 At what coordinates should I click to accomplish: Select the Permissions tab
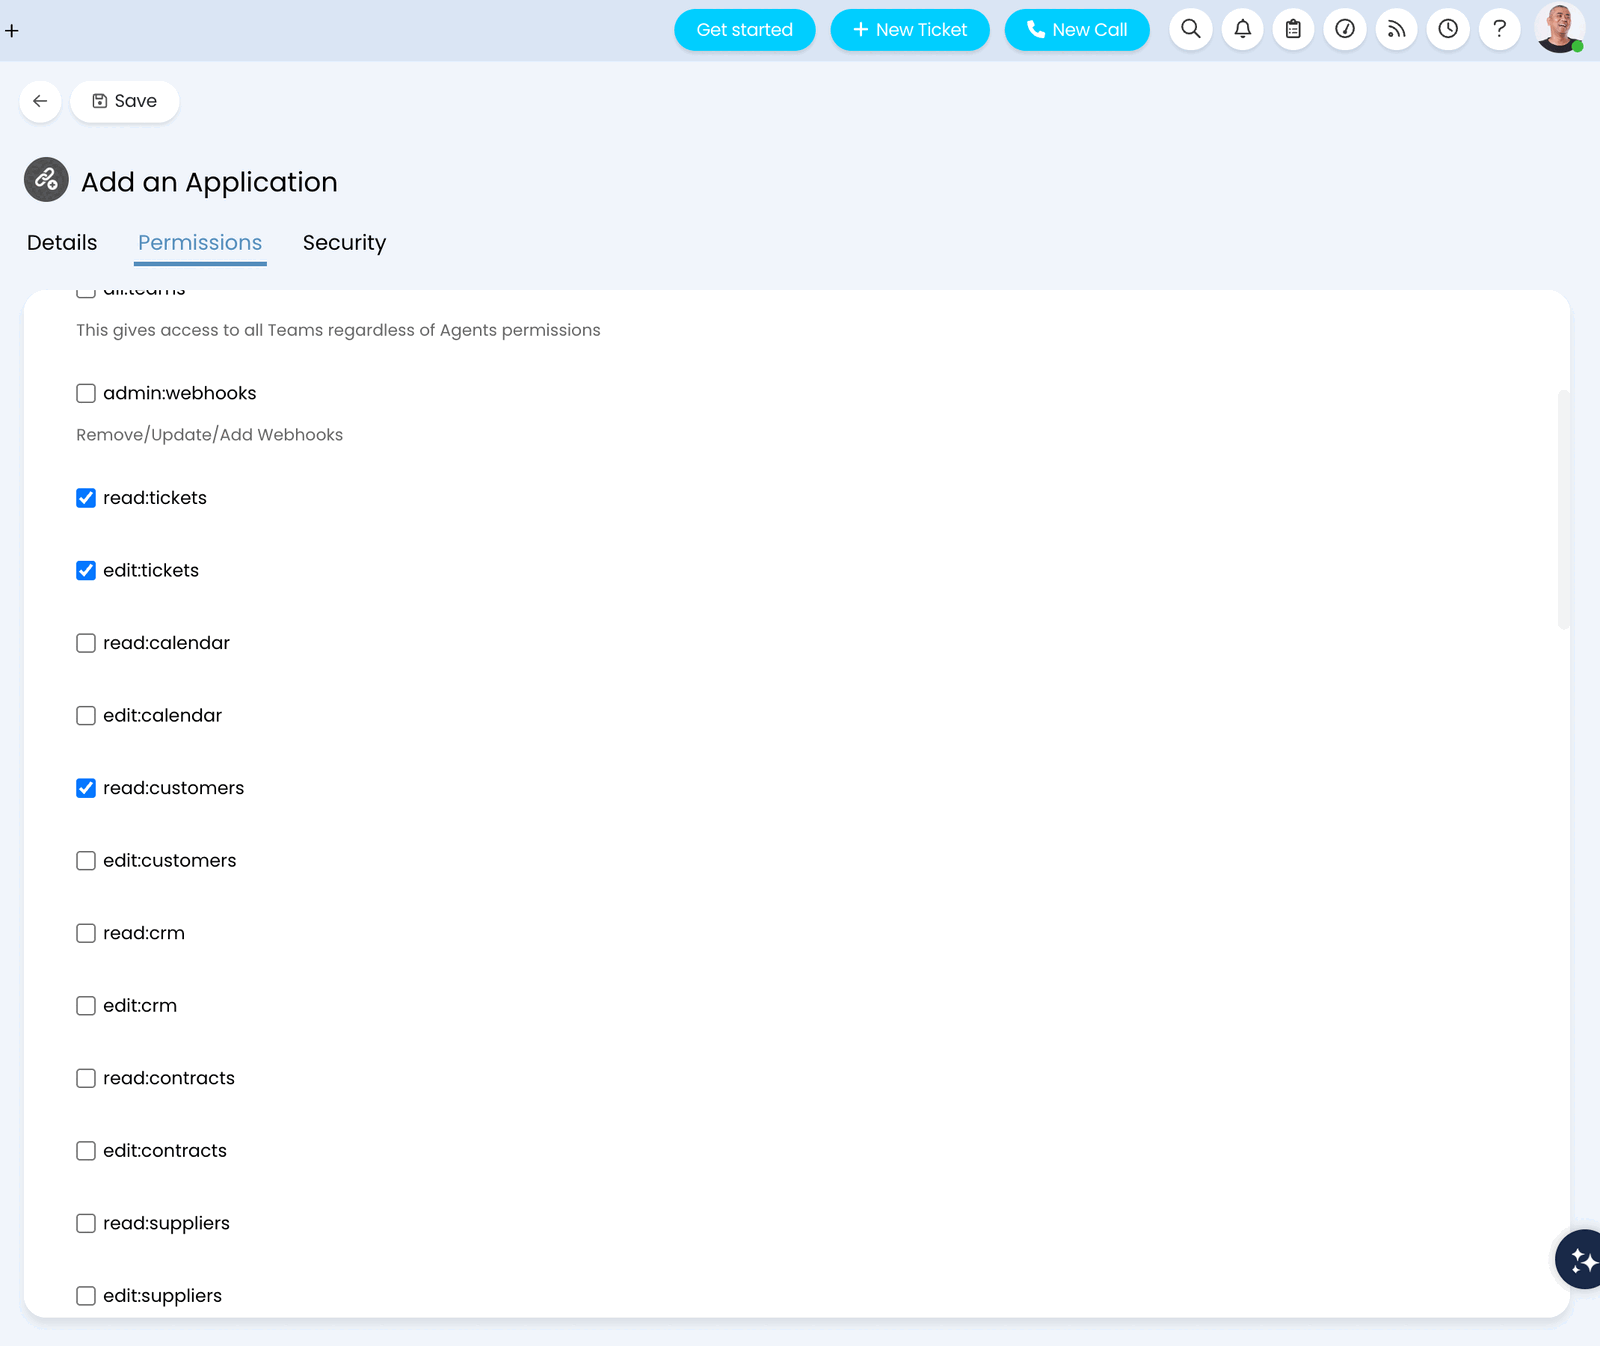200,243
